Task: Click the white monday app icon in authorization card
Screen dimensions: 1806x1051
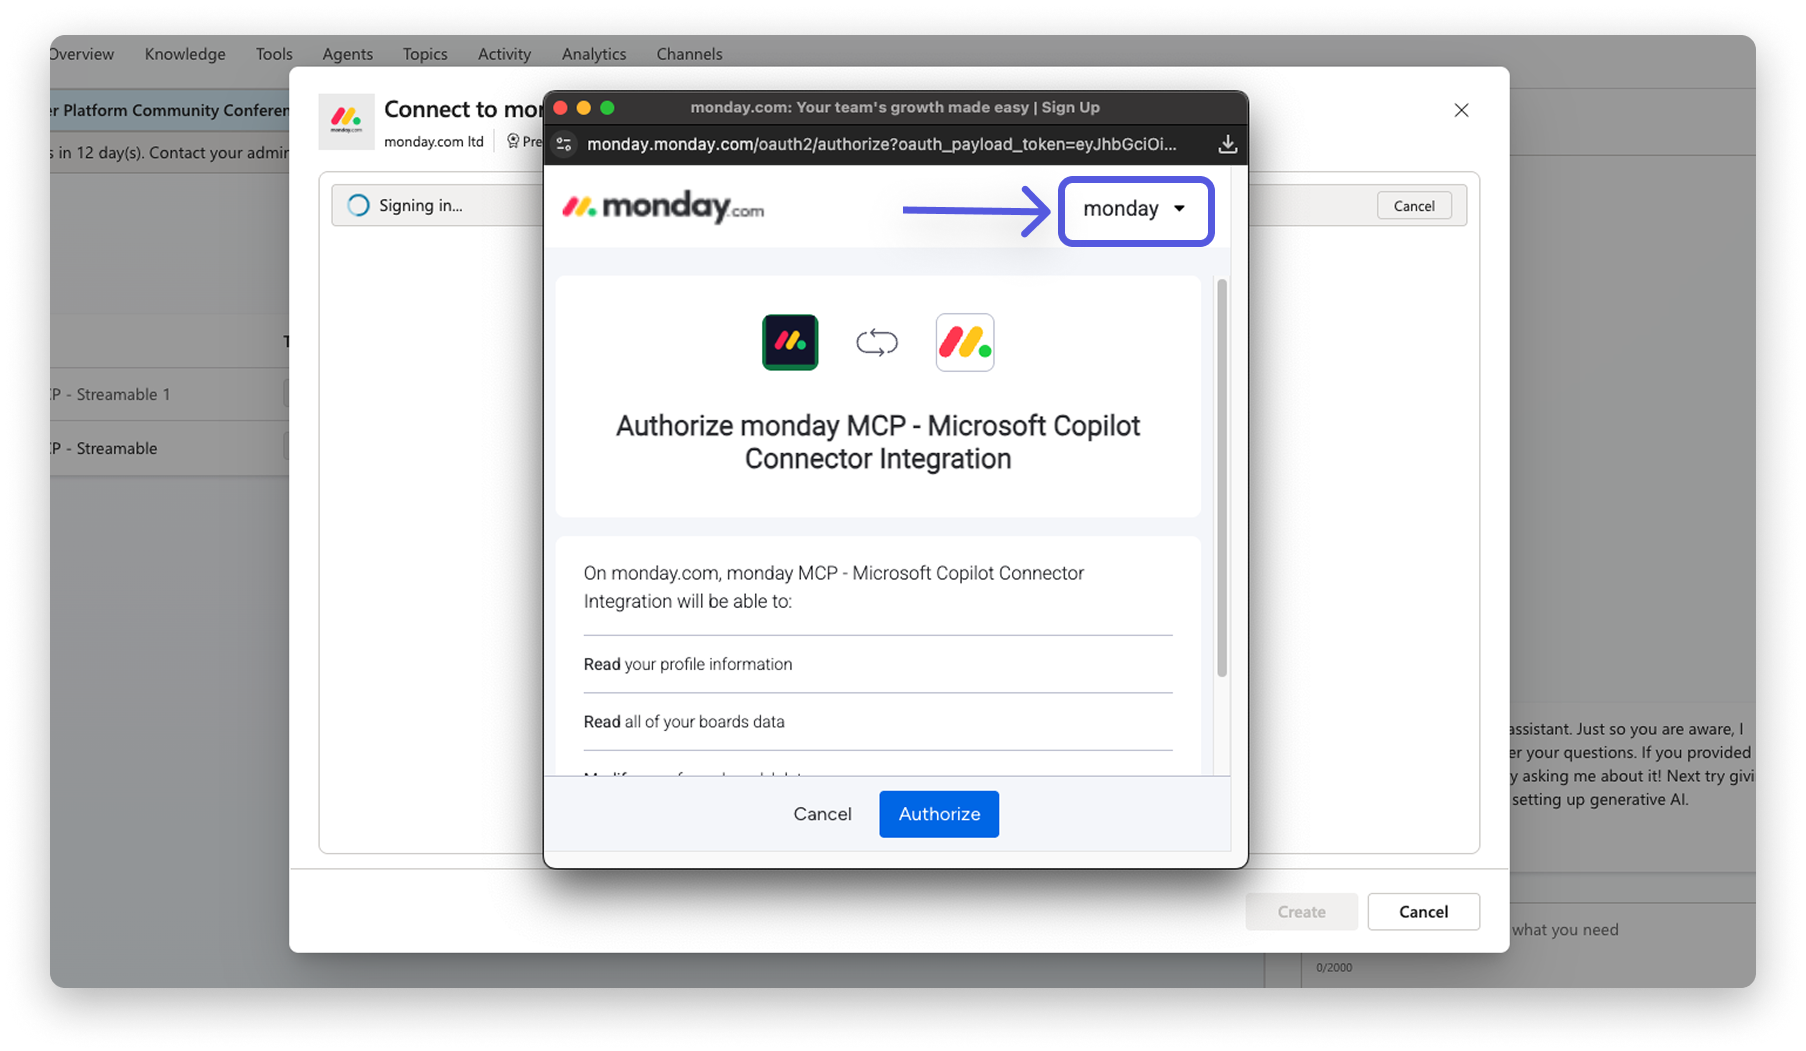Action: tap(965, 342)
